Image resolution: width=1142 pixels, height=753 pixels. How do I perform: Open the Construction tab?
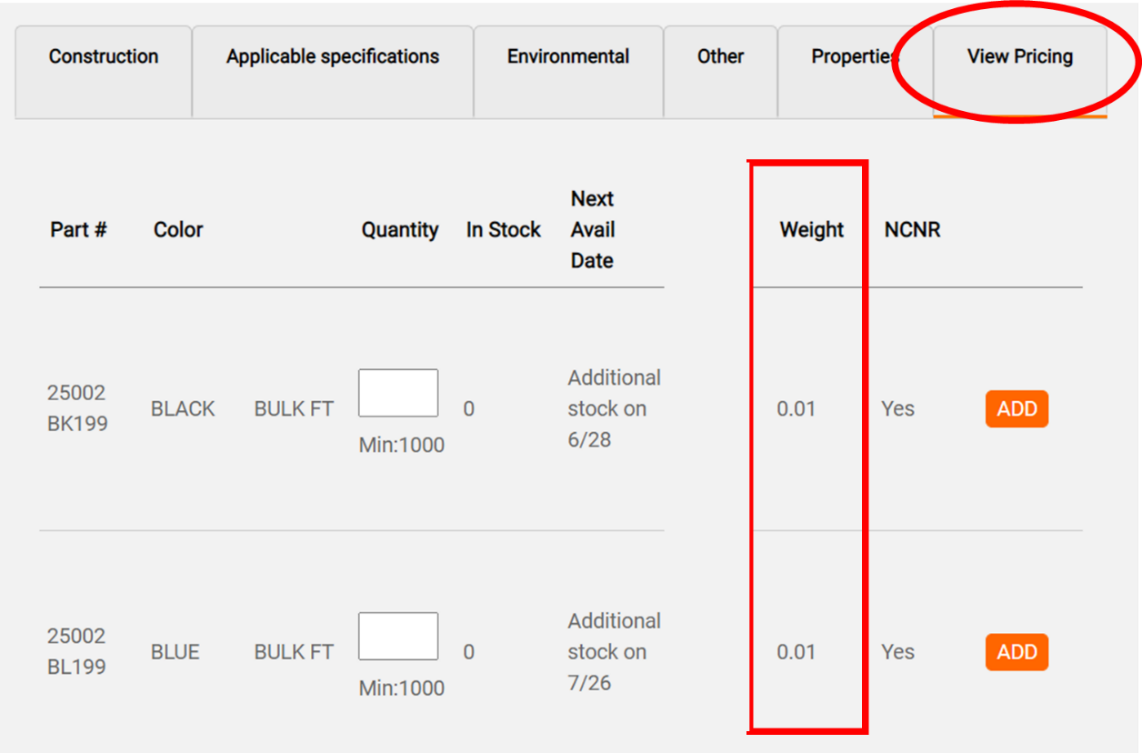(x=103, y=58)
